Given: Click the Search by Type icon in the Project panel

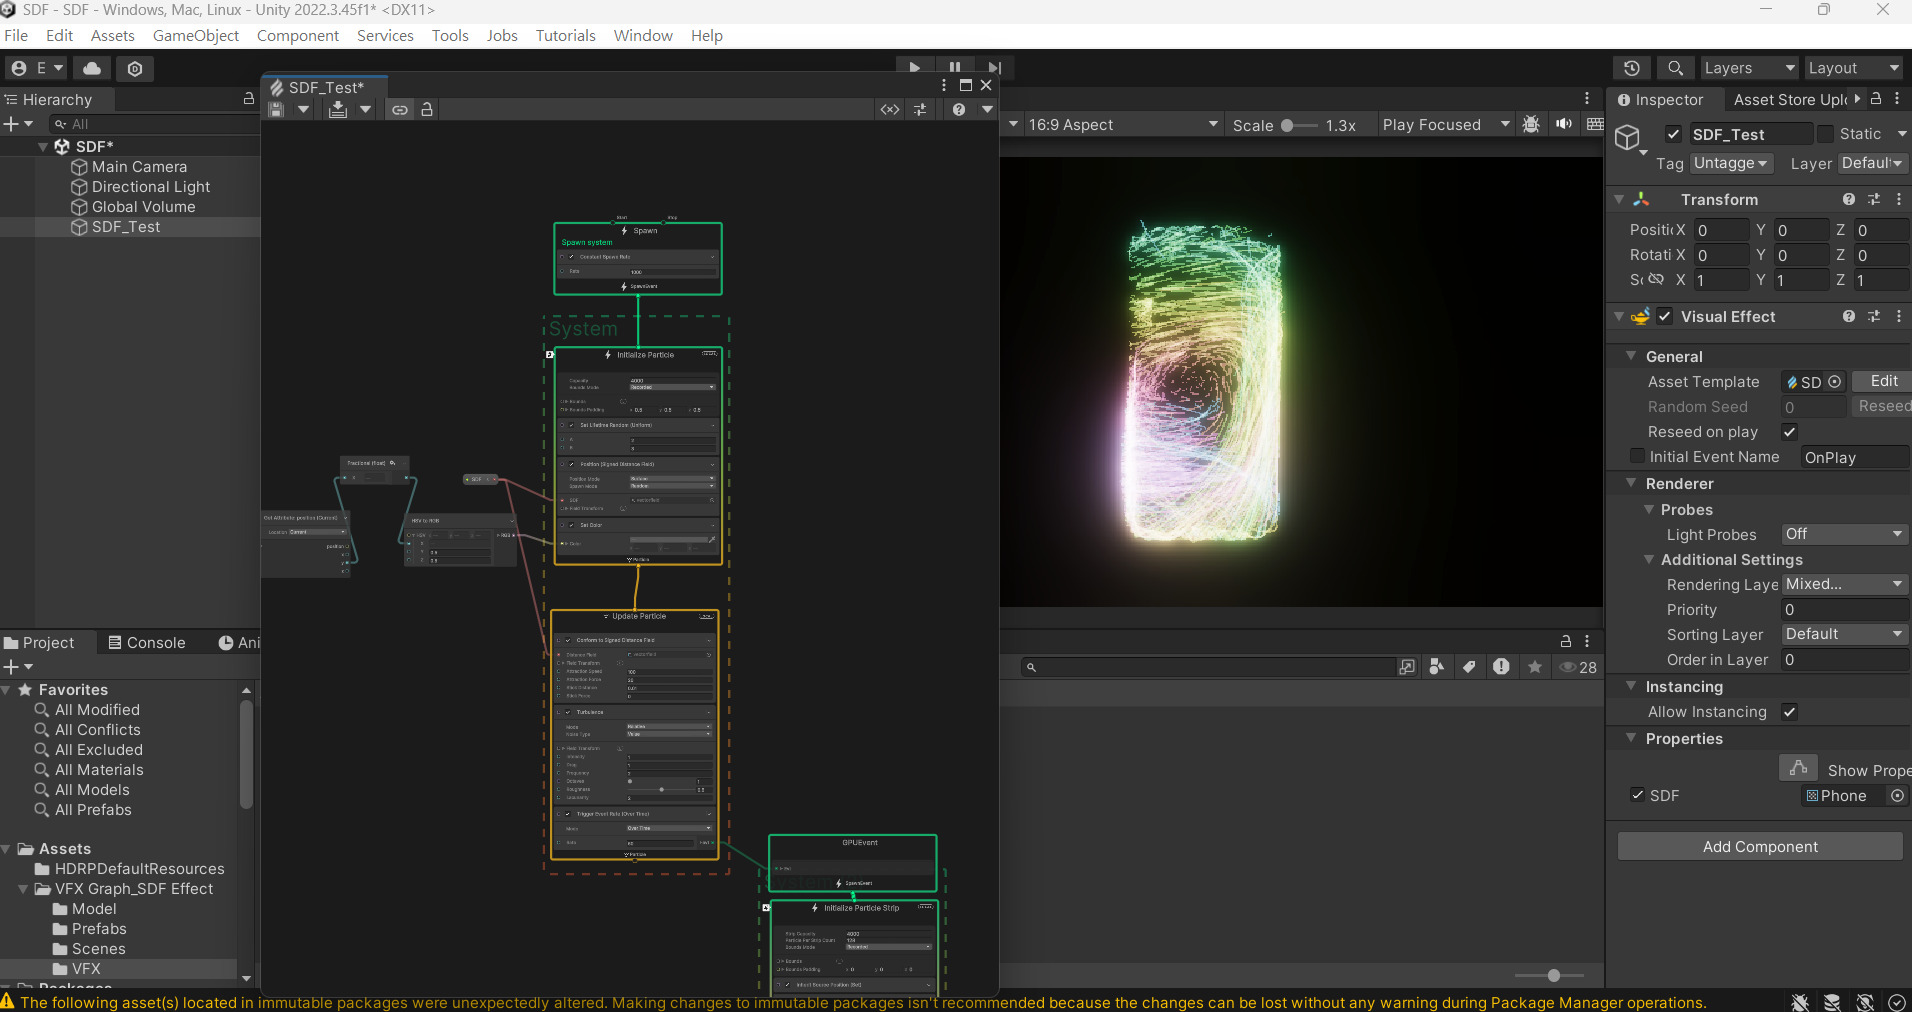Looking at the screenshot, I should (1437, 667).
